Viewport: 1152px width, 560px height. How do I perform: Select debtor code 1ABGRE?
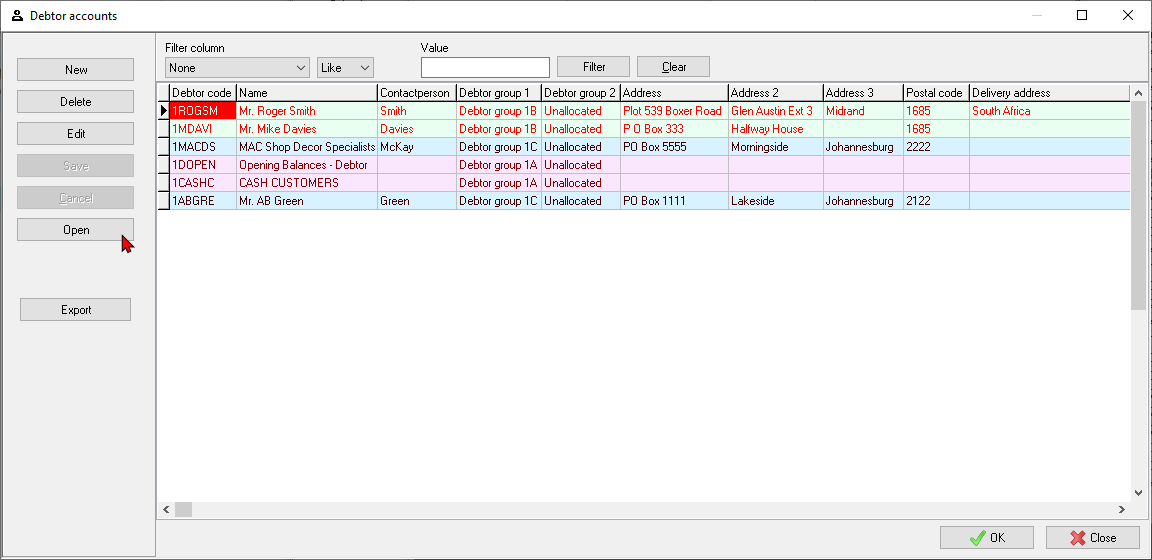point(202,201)
